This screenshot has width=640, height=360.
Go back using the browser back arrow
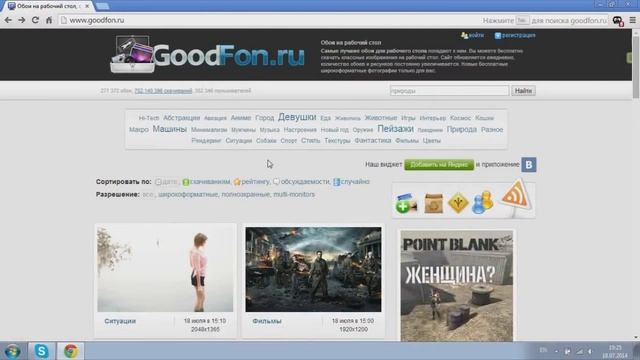coord(8,20)
